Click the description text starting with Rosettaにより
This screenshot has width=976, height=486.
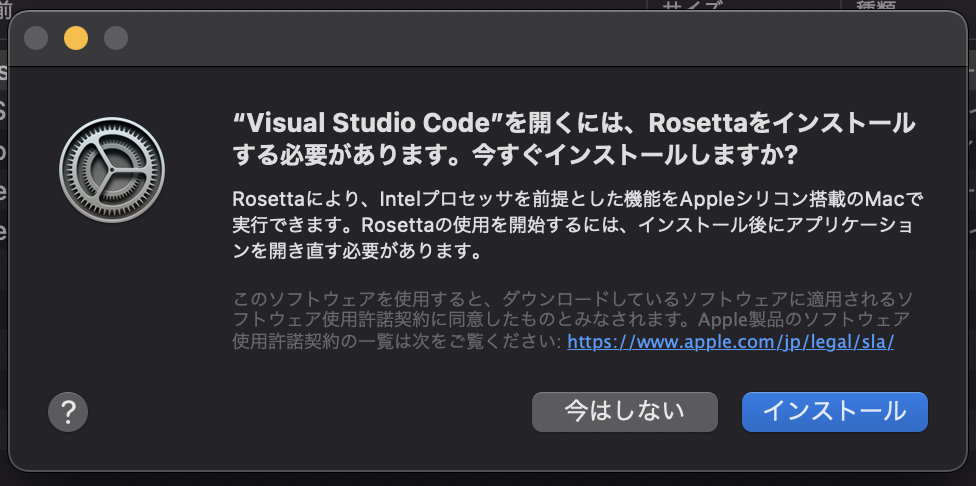coord(578,226)
